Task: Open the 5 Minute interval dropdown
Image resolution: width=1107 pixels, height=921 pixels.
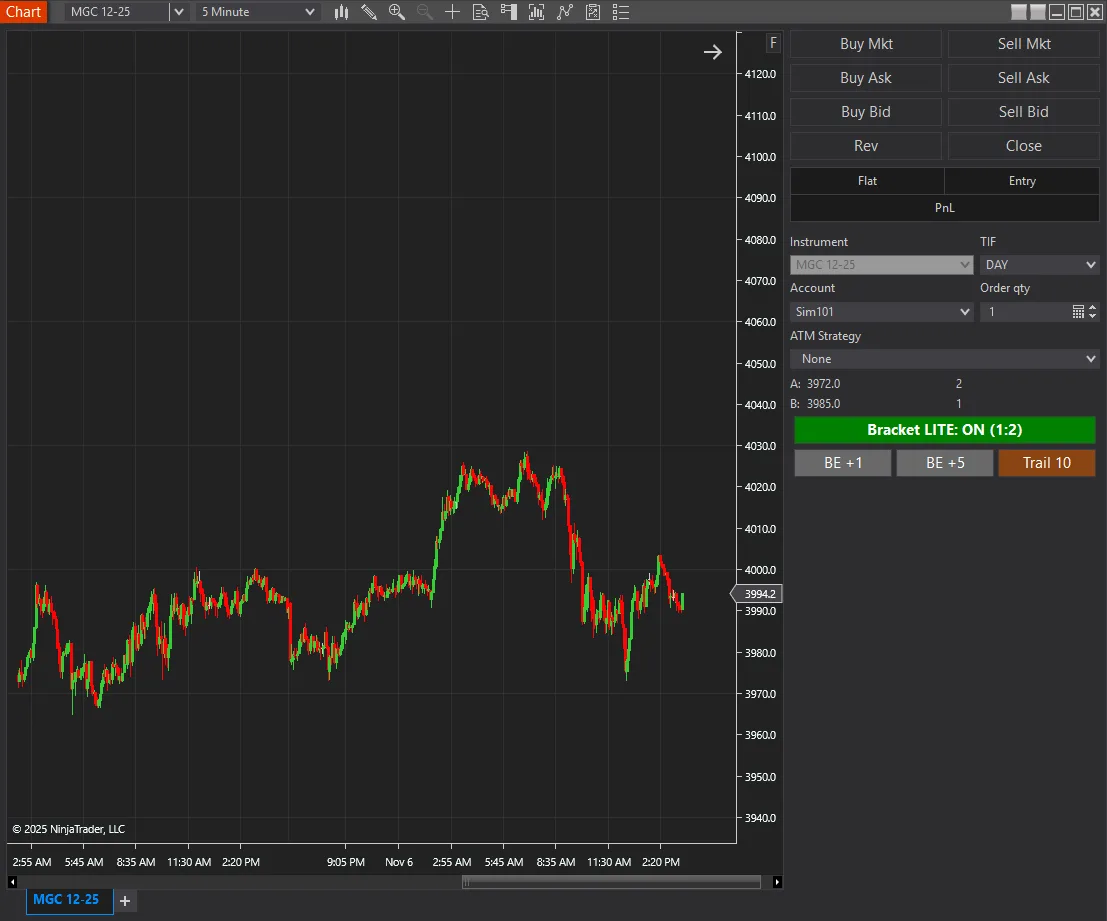Action: [x=257, y=12]
